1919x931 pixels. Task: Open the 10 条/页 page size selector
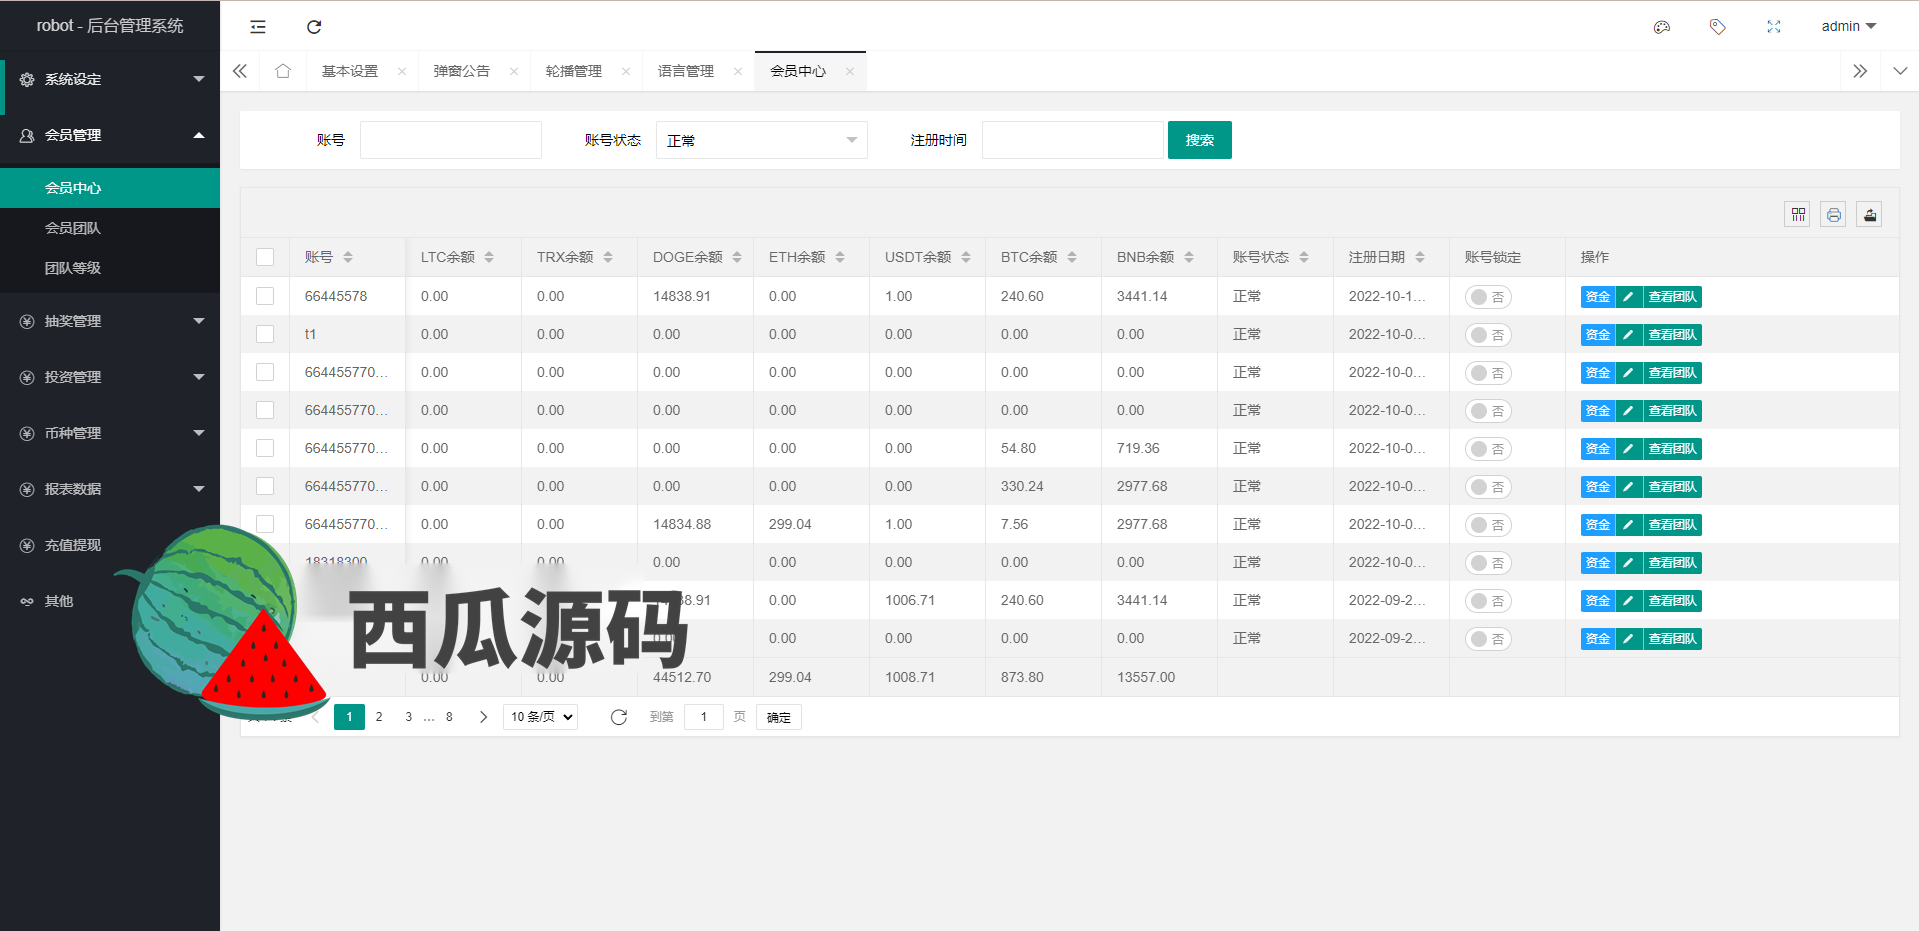tap(541, 717)
